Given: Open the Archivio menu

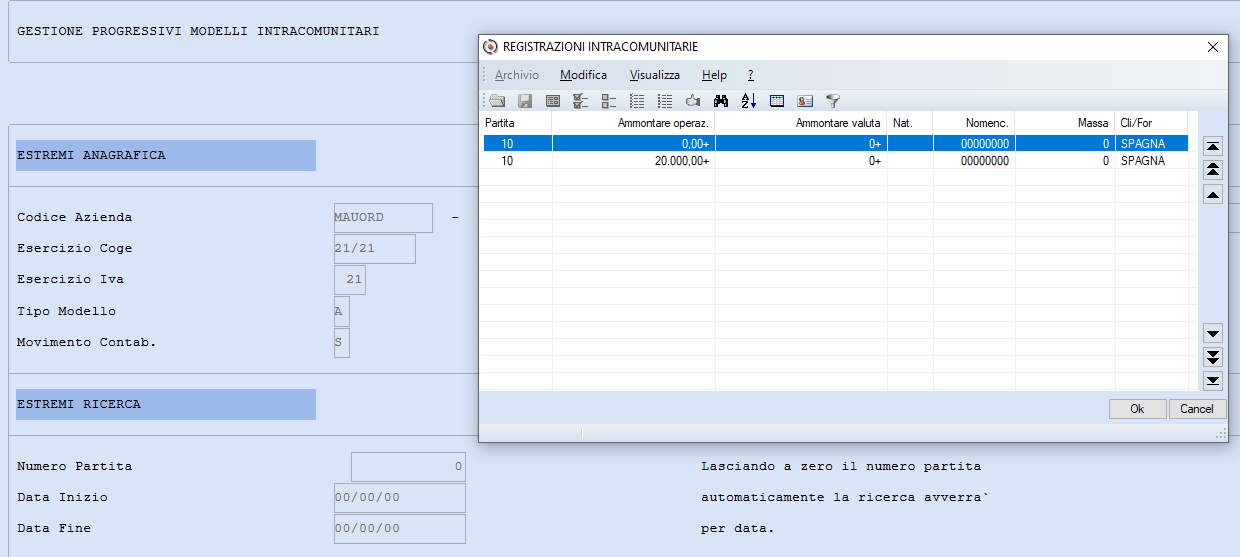Looking at the screenshot, I should point(517,75).
